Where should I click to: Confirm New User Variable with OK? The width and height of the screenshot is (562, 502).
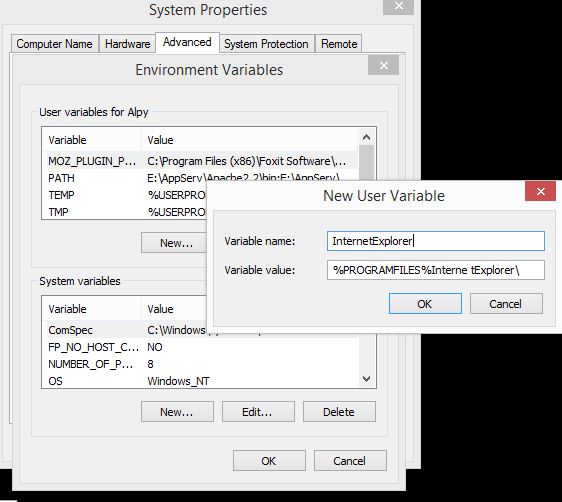[425, 303]
